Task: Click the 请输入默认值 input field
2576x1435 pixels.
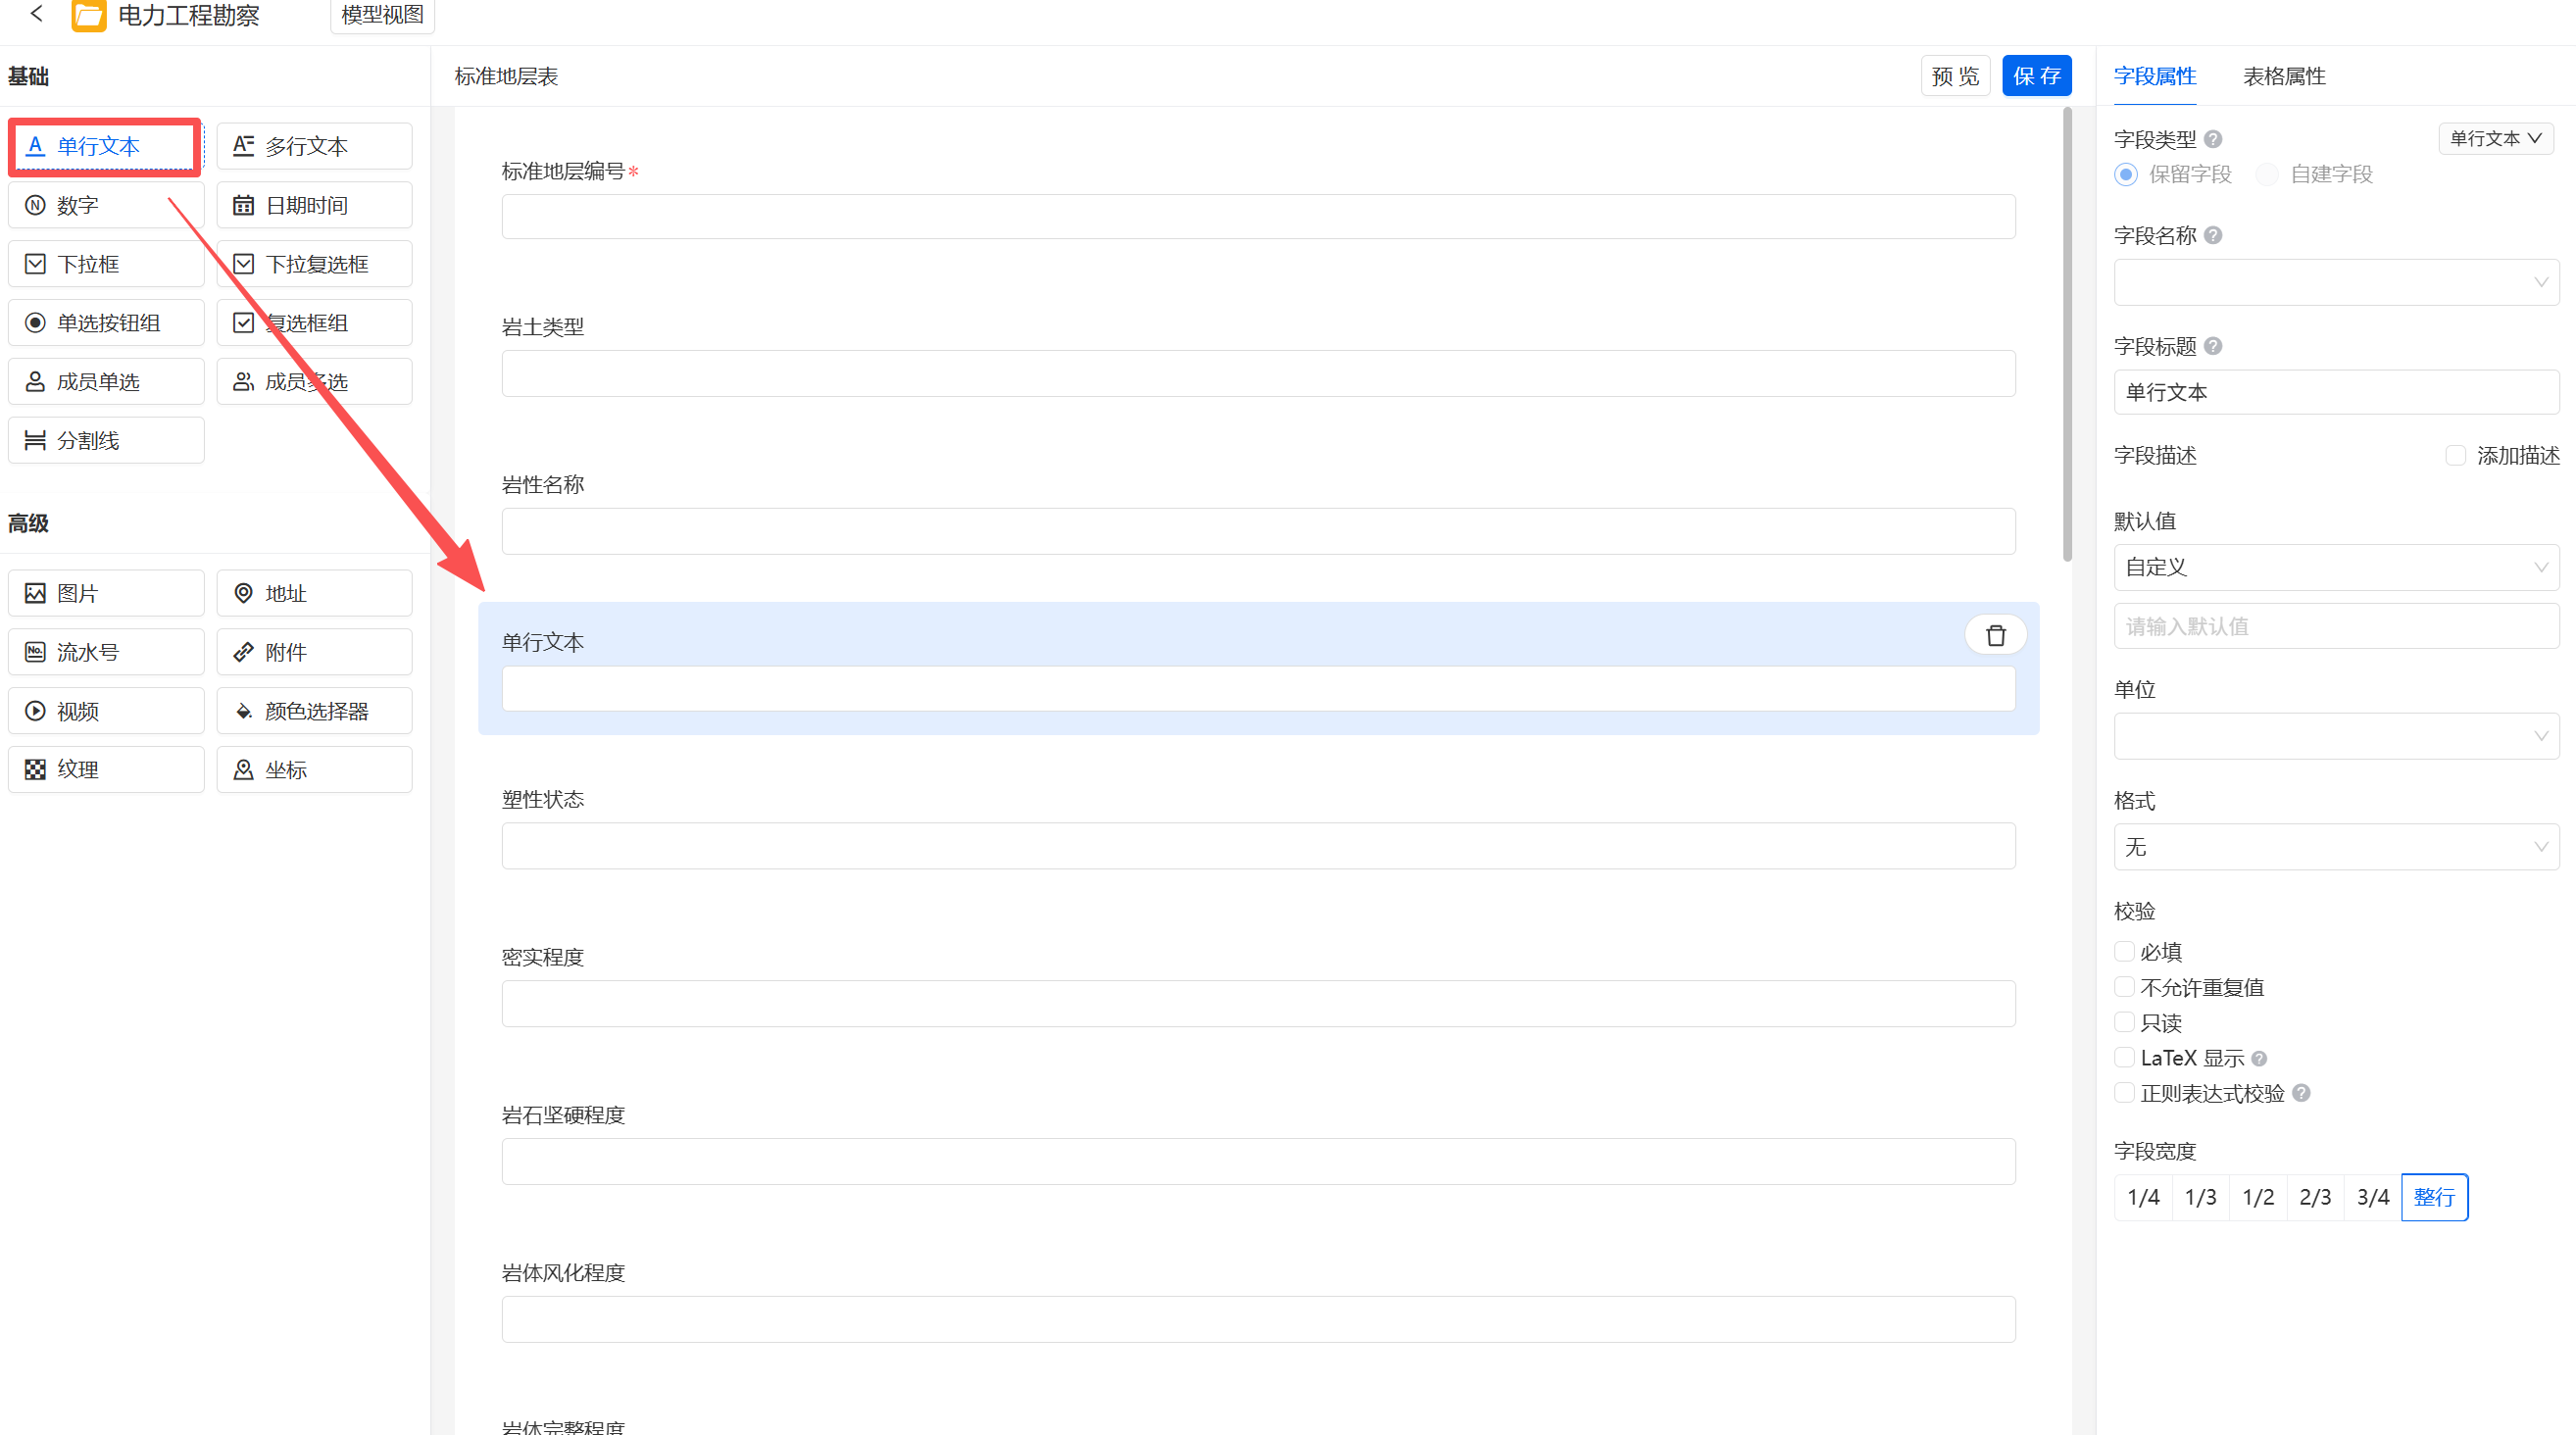Action: [2336, 627]
